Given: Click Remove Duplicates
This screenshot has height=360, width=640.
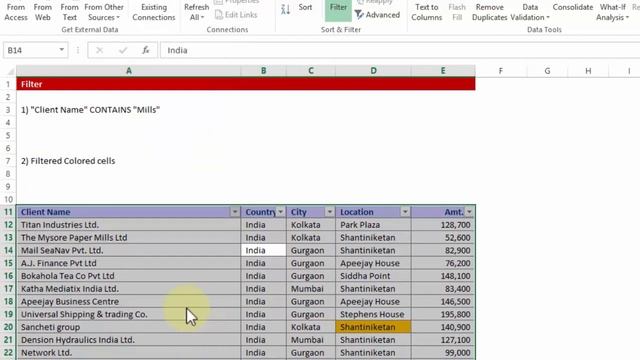Looking at the screenshot, I should point(489,12).
